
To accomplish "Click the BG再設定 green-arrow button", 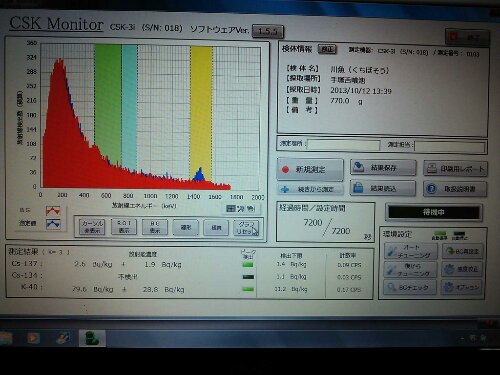I will (x=462, y=251).
